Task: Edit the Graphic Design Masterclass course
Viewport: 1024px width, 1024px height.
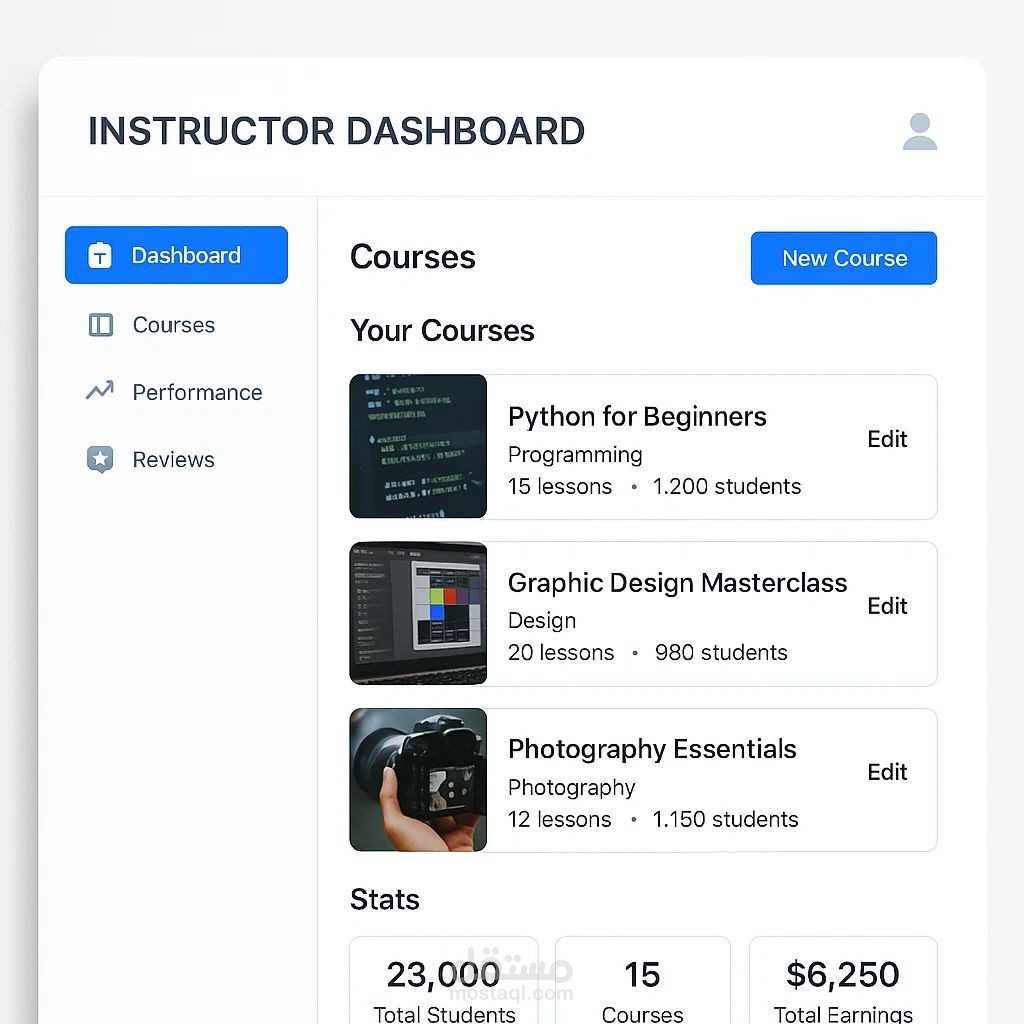Action: click(887, 606)
